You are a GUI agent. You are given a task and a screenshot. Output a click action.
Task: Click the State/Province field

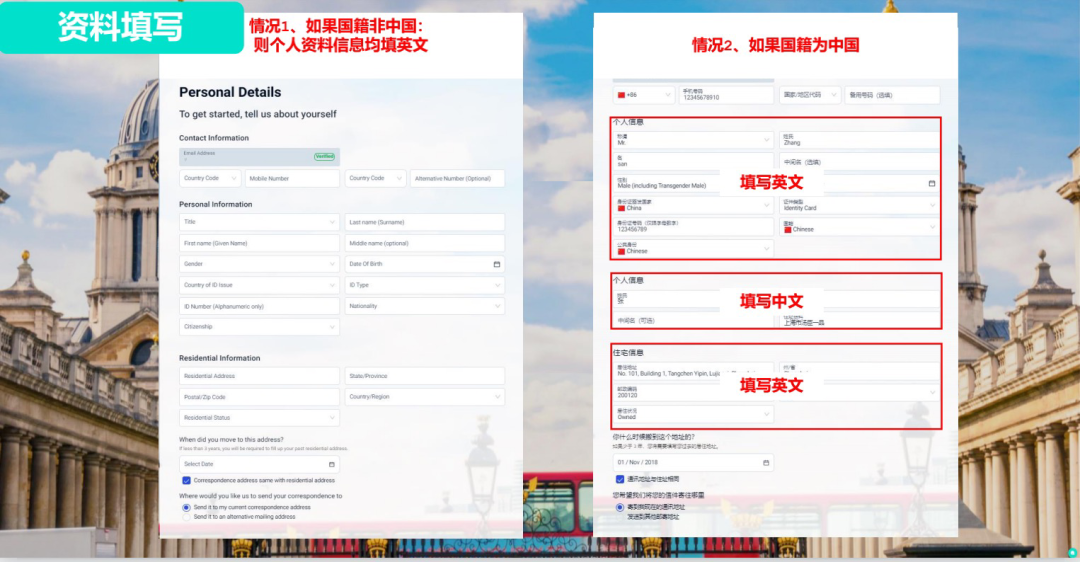pyautogui.click(x=424, y=376)
